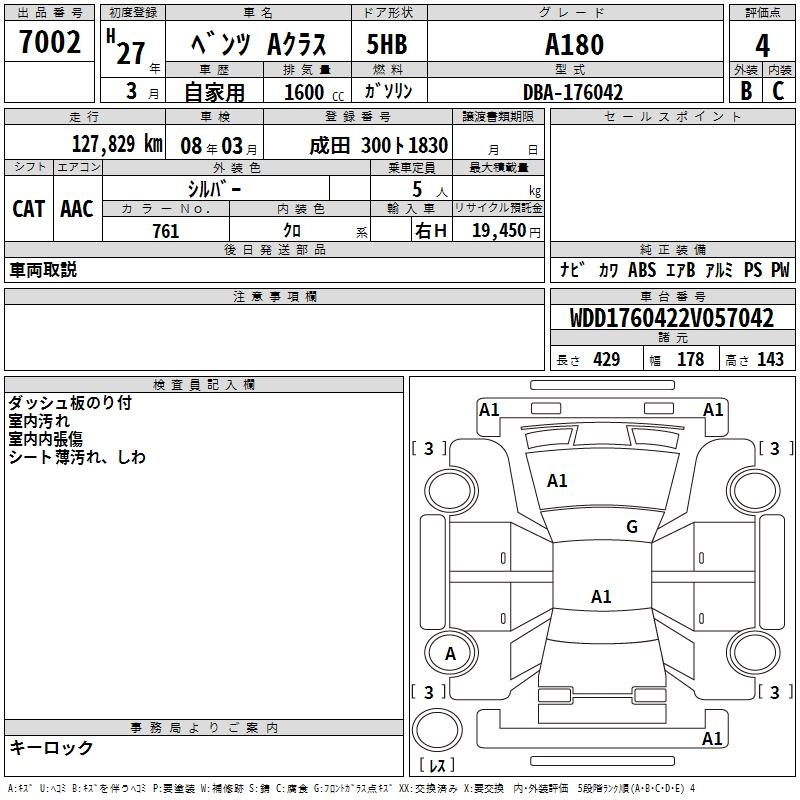Click the DBA-176042 model code
The image size is (800, 800).
[x=573, y=92]
